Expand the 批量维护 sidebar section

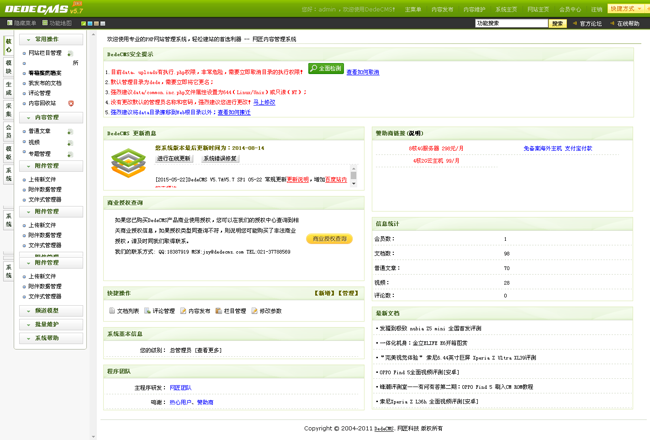pos(51,324)
